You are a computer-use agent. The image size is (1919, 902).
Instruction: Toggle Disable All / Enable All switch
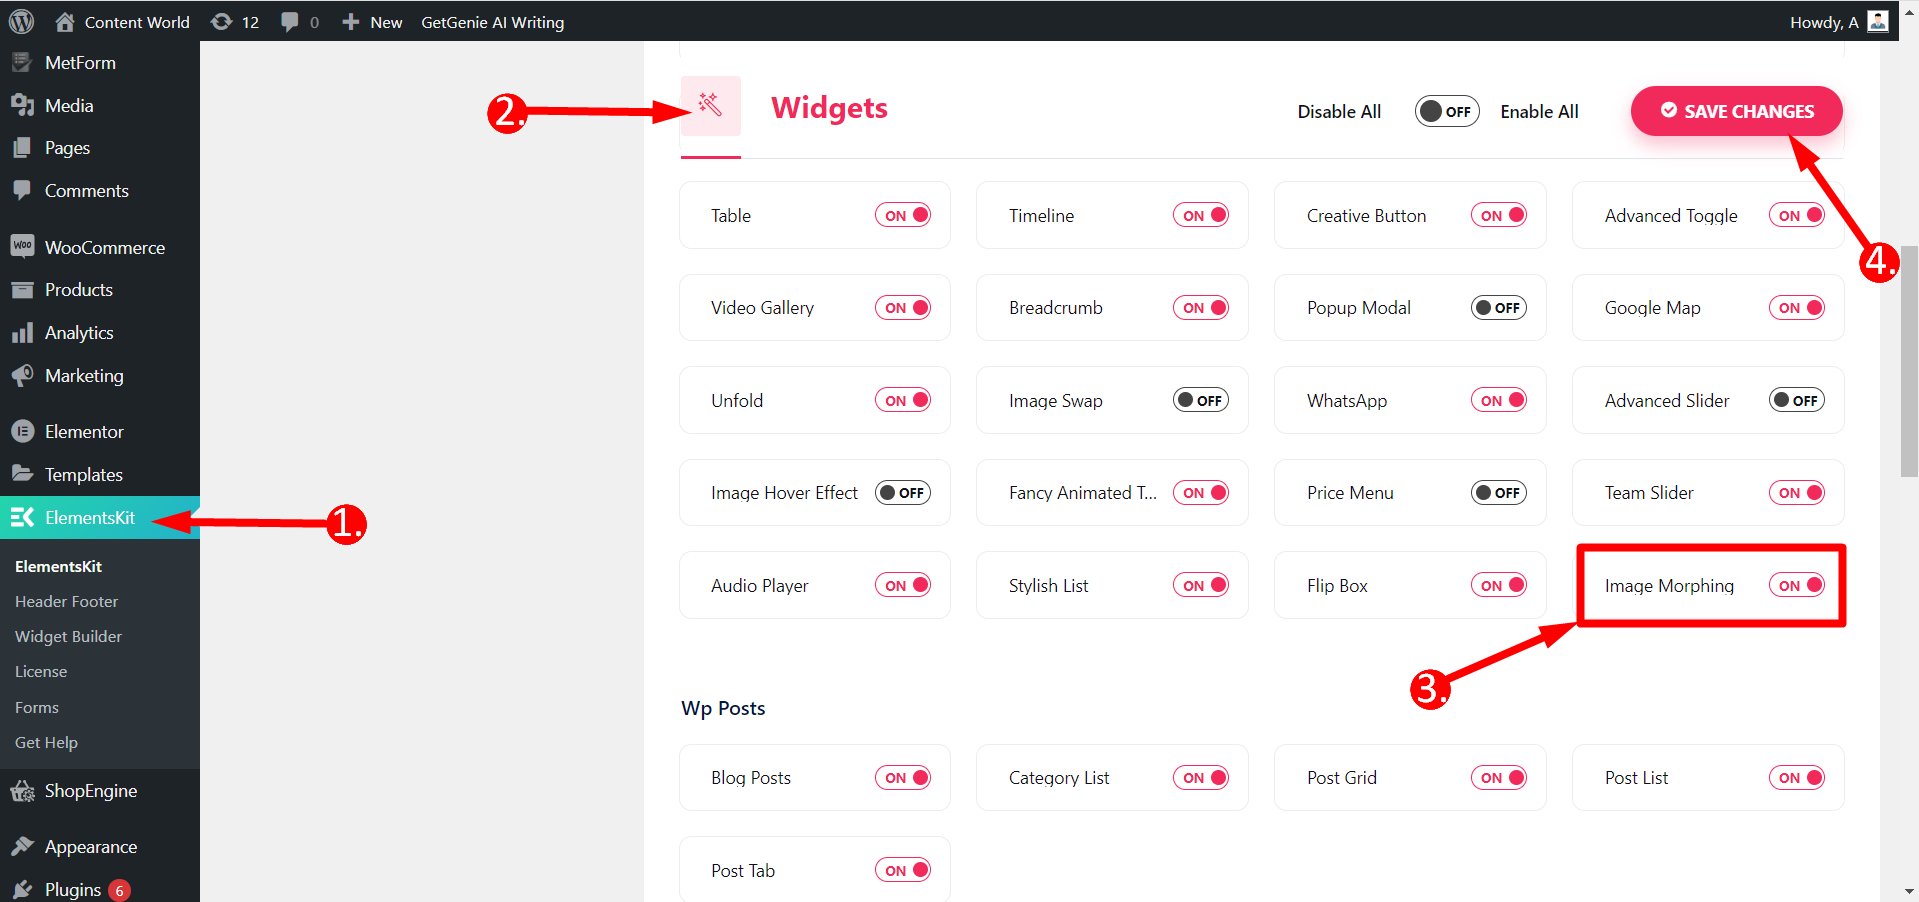(1447, 111)
